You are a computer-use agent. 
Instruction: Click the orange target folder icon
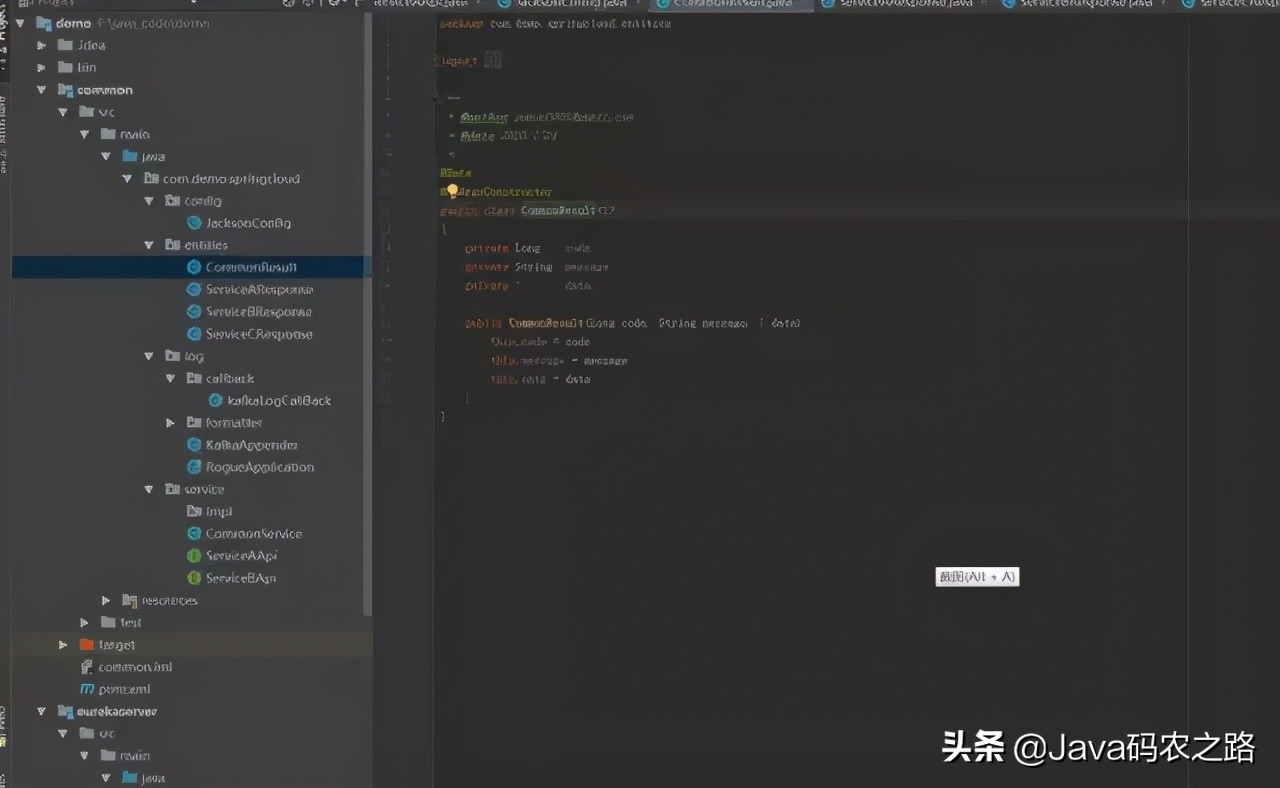click(86, 645)
